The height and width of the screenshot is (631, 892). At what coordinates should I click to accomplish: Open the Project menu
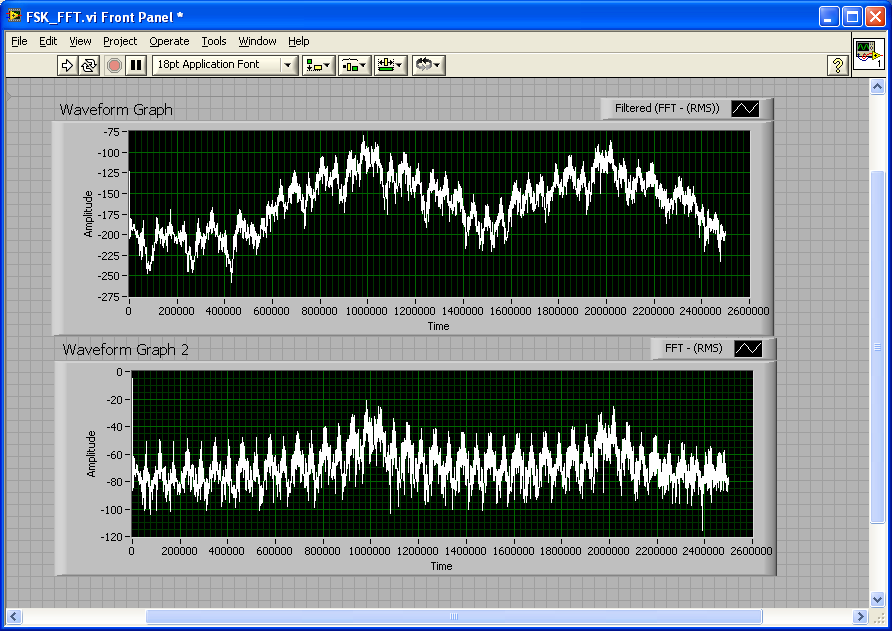(120, 41)
